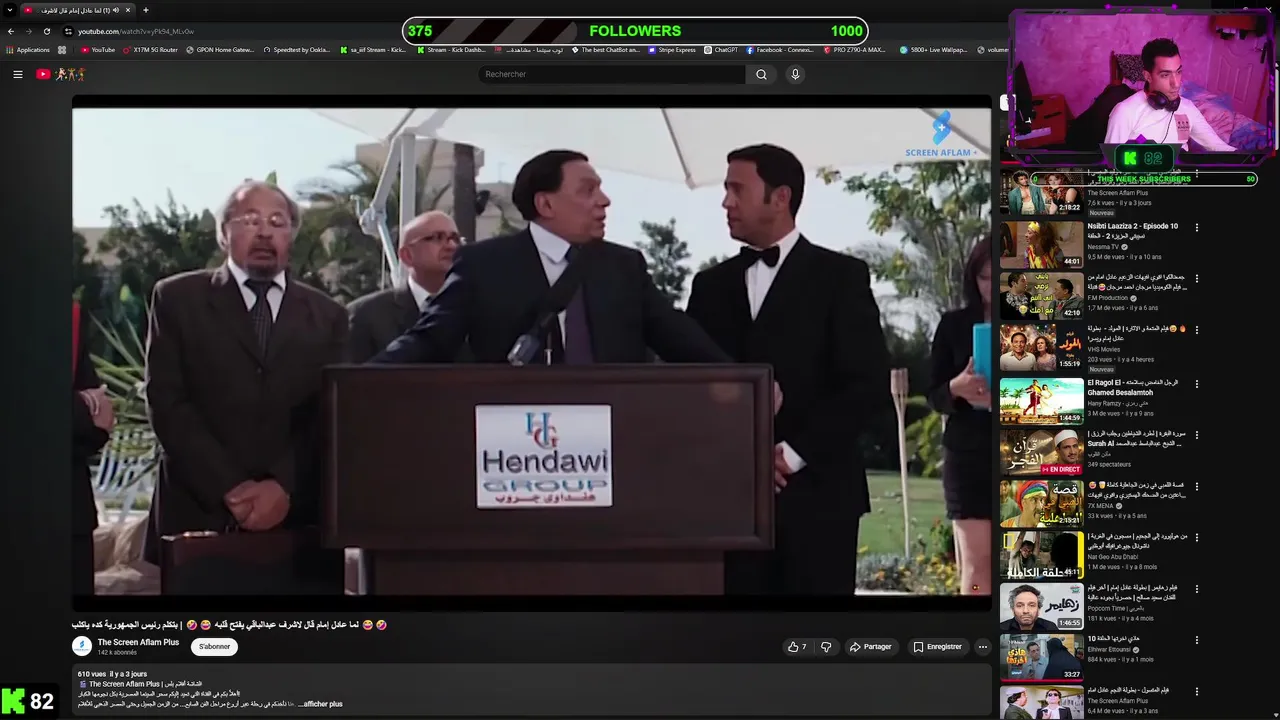1280x720 pixels.
Task: Click the Rechercher search field
Action: tap(611, 74)
